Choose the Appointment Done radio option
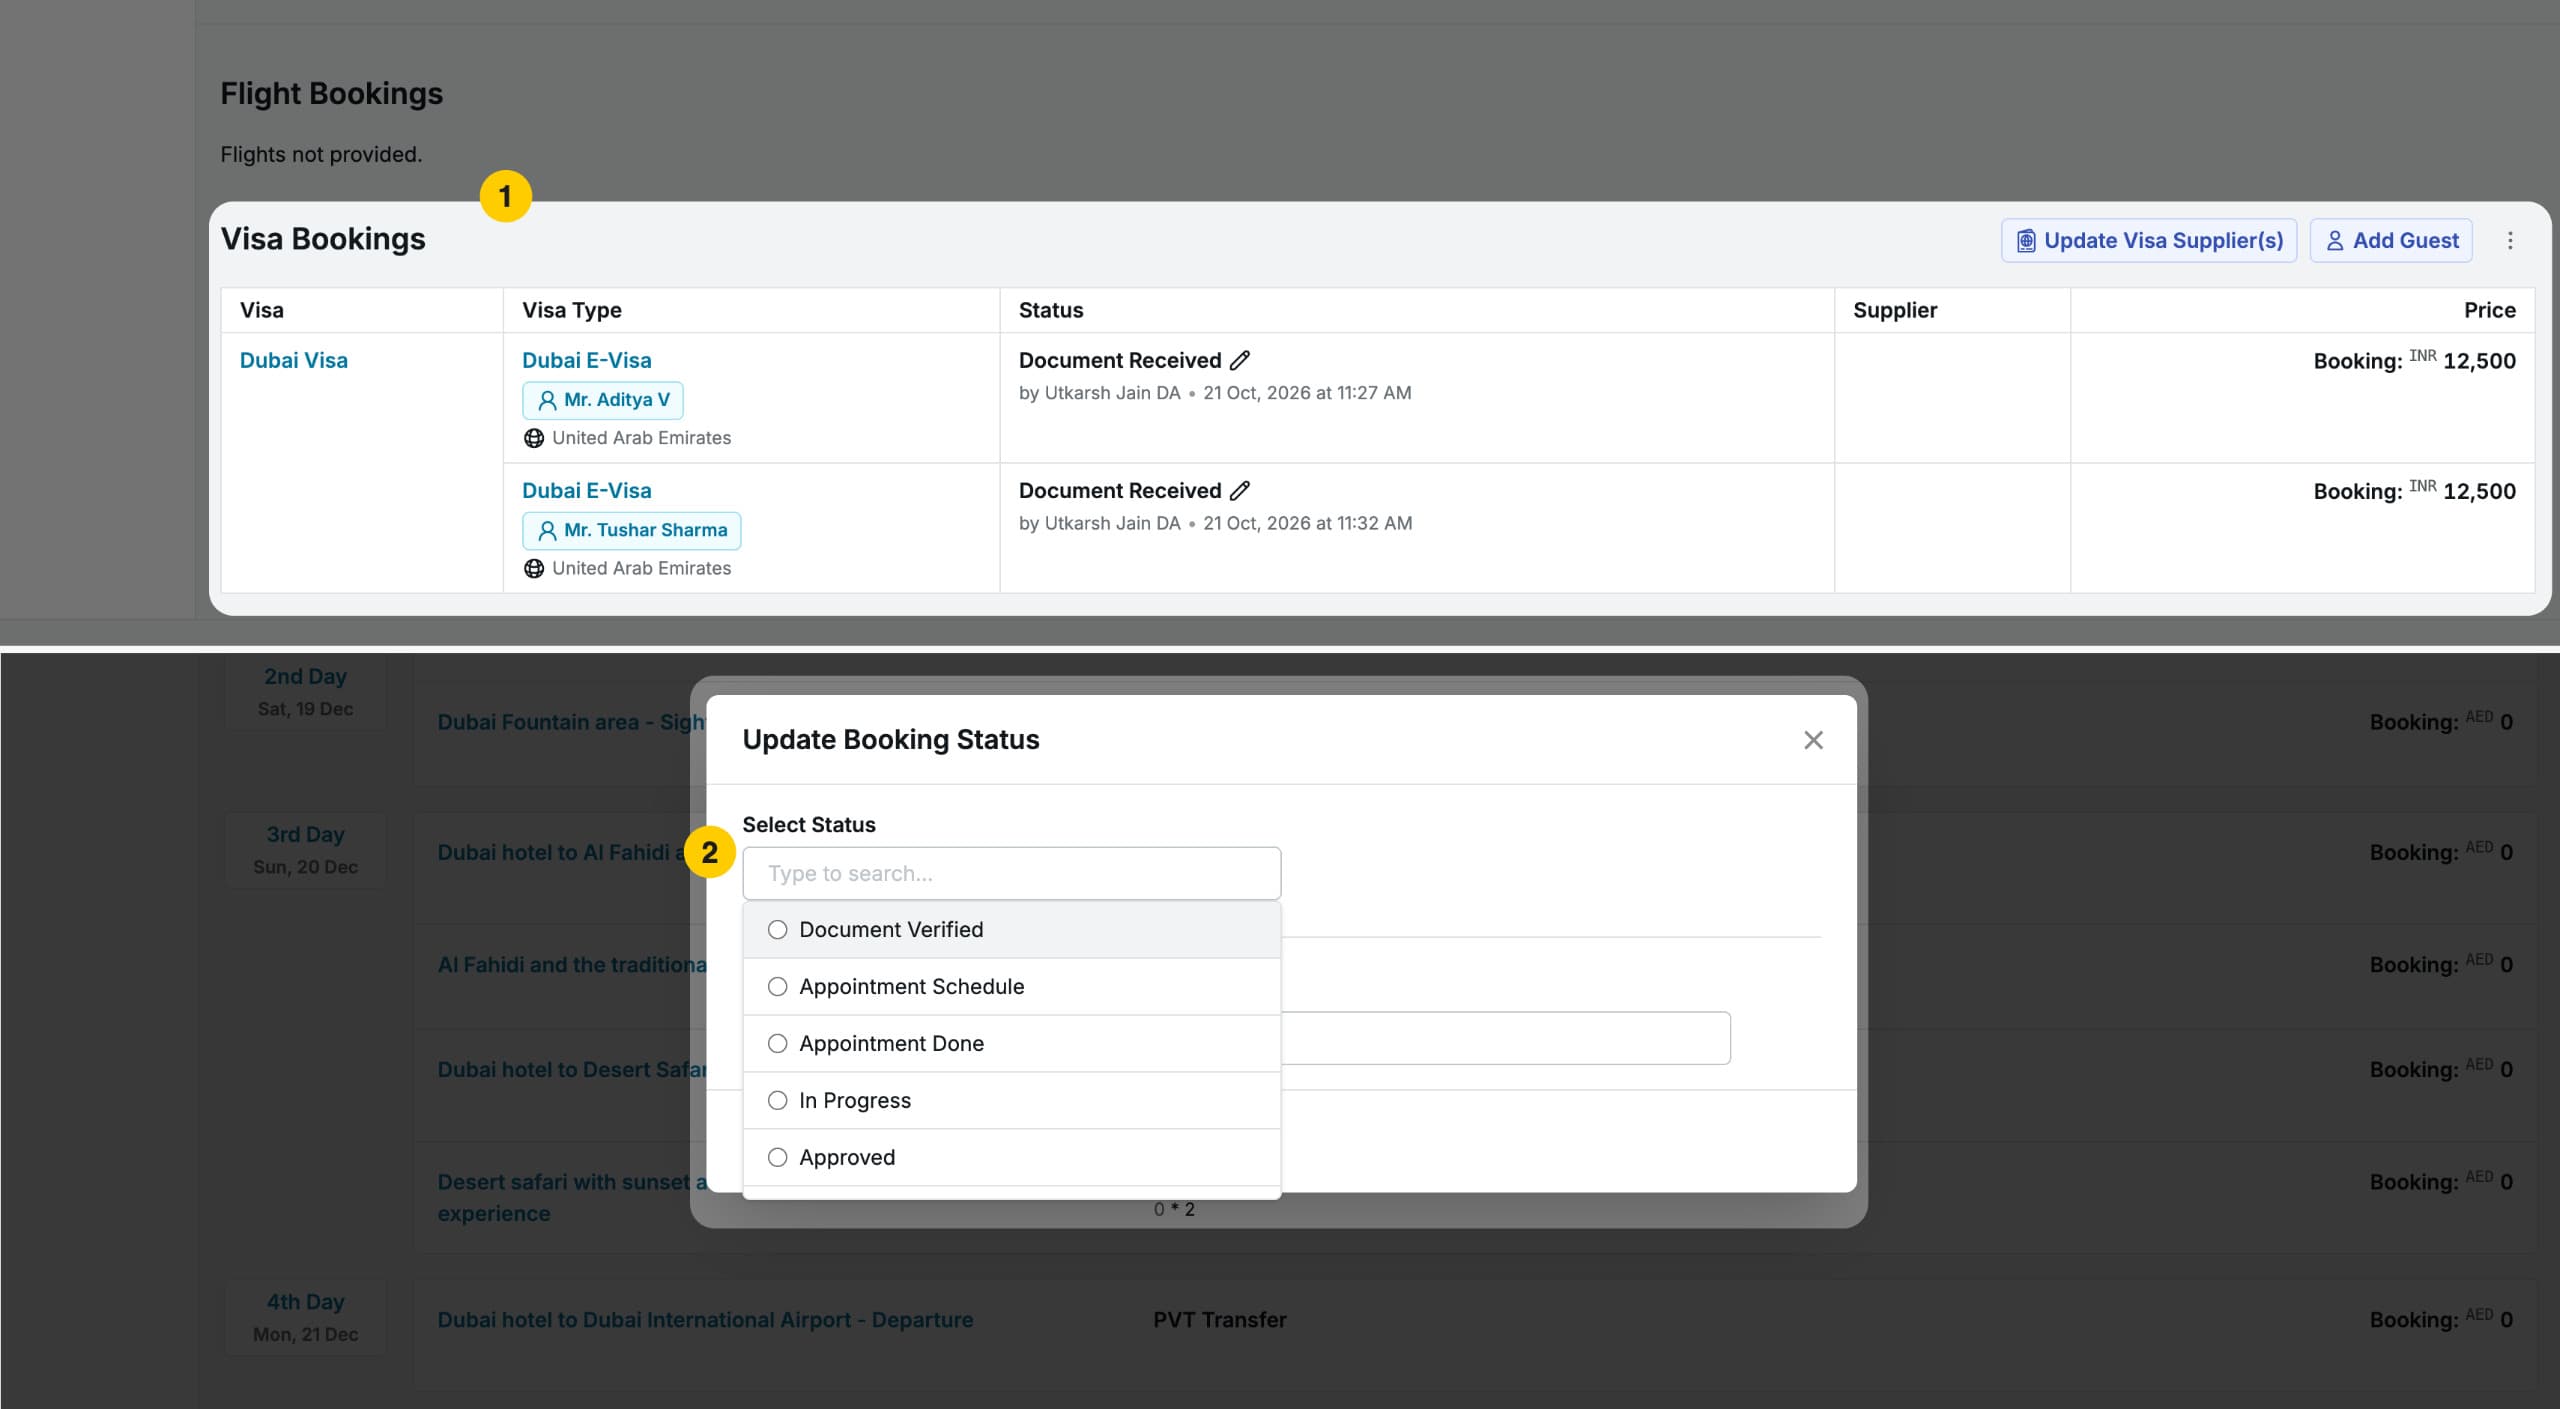2560x1409 pixels. (x=777, y=1044)
